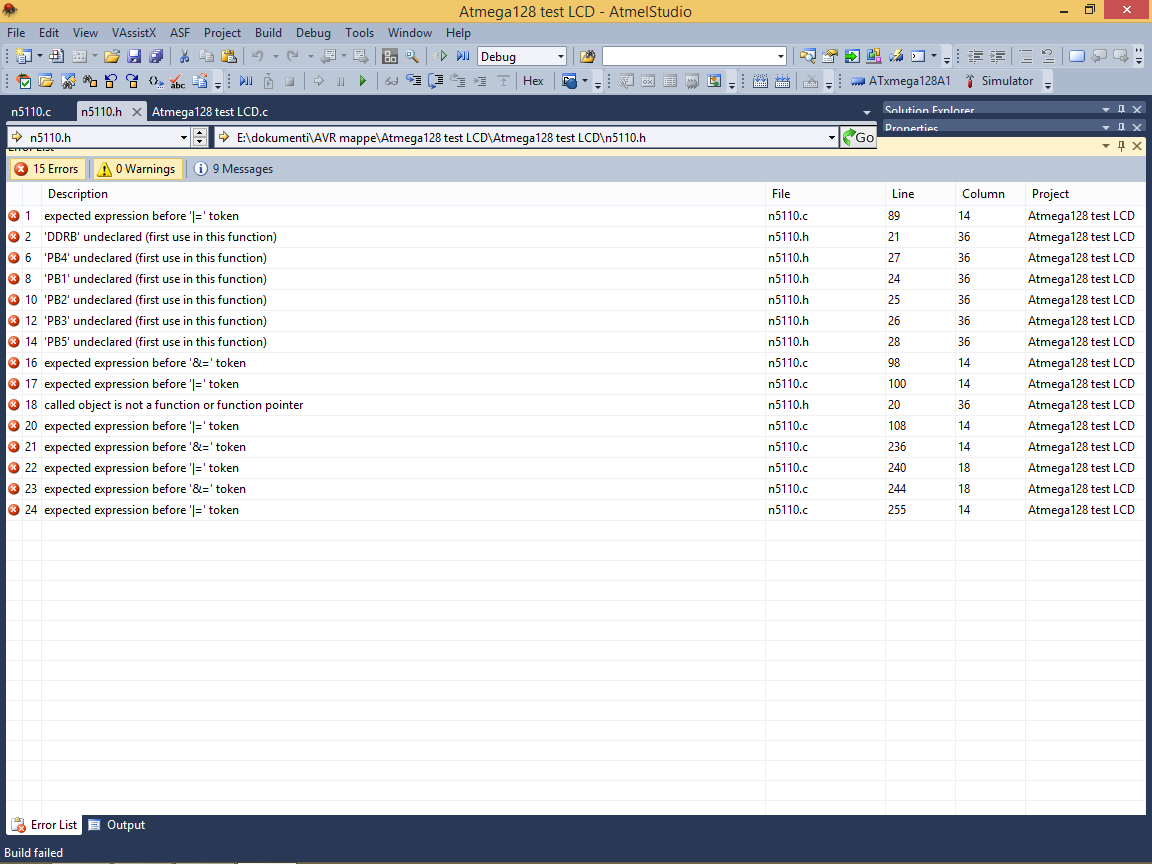Click the VAssistX find references binoculars icon
The height and width of the screenshot is (864, 1152).
tap(90, 82)
